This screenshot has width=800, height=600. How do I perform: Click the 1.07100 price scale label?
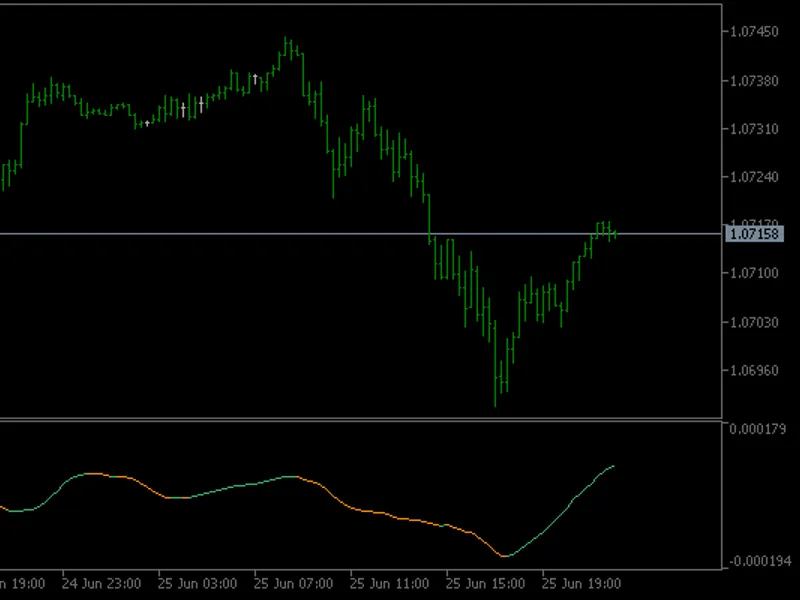tap(754, 273)
